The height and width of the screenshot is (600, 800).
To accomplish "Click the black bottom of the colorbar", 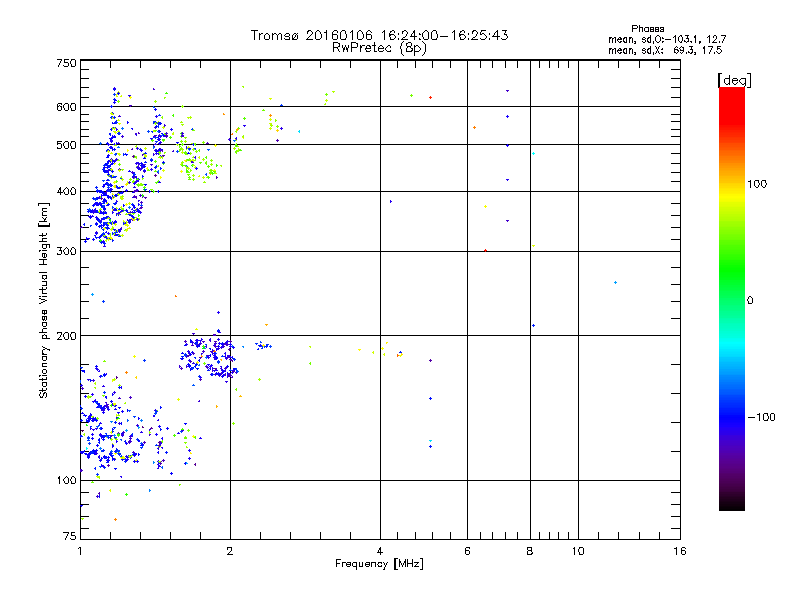I will click(732, 503).
